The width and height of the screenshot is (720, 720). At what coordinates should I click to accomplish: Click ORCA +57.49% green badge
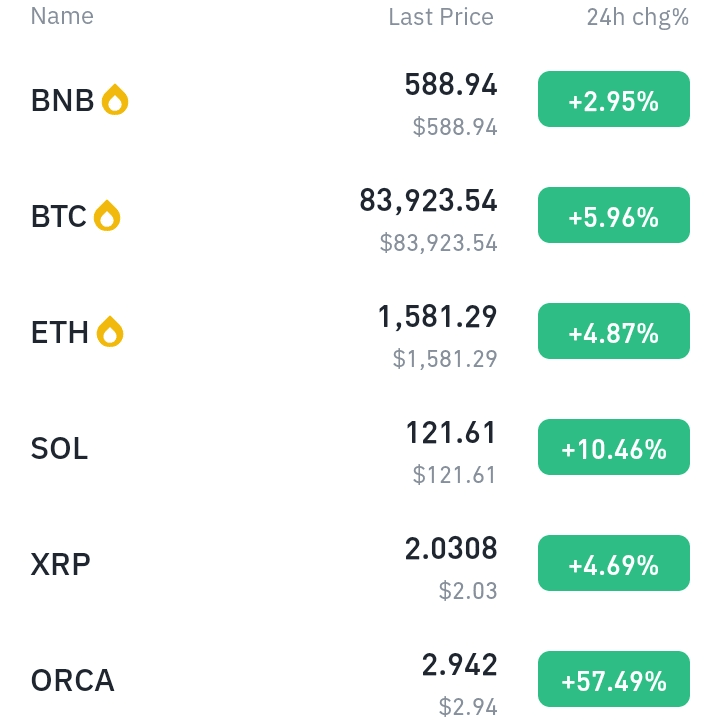(x=614, y=679)
